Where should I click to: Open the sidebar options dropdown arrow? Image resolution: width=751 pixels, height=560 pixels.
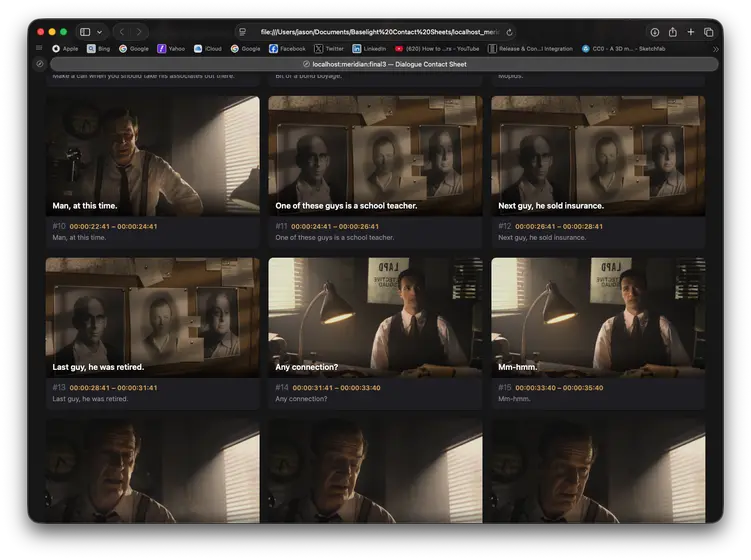point(100,32)
